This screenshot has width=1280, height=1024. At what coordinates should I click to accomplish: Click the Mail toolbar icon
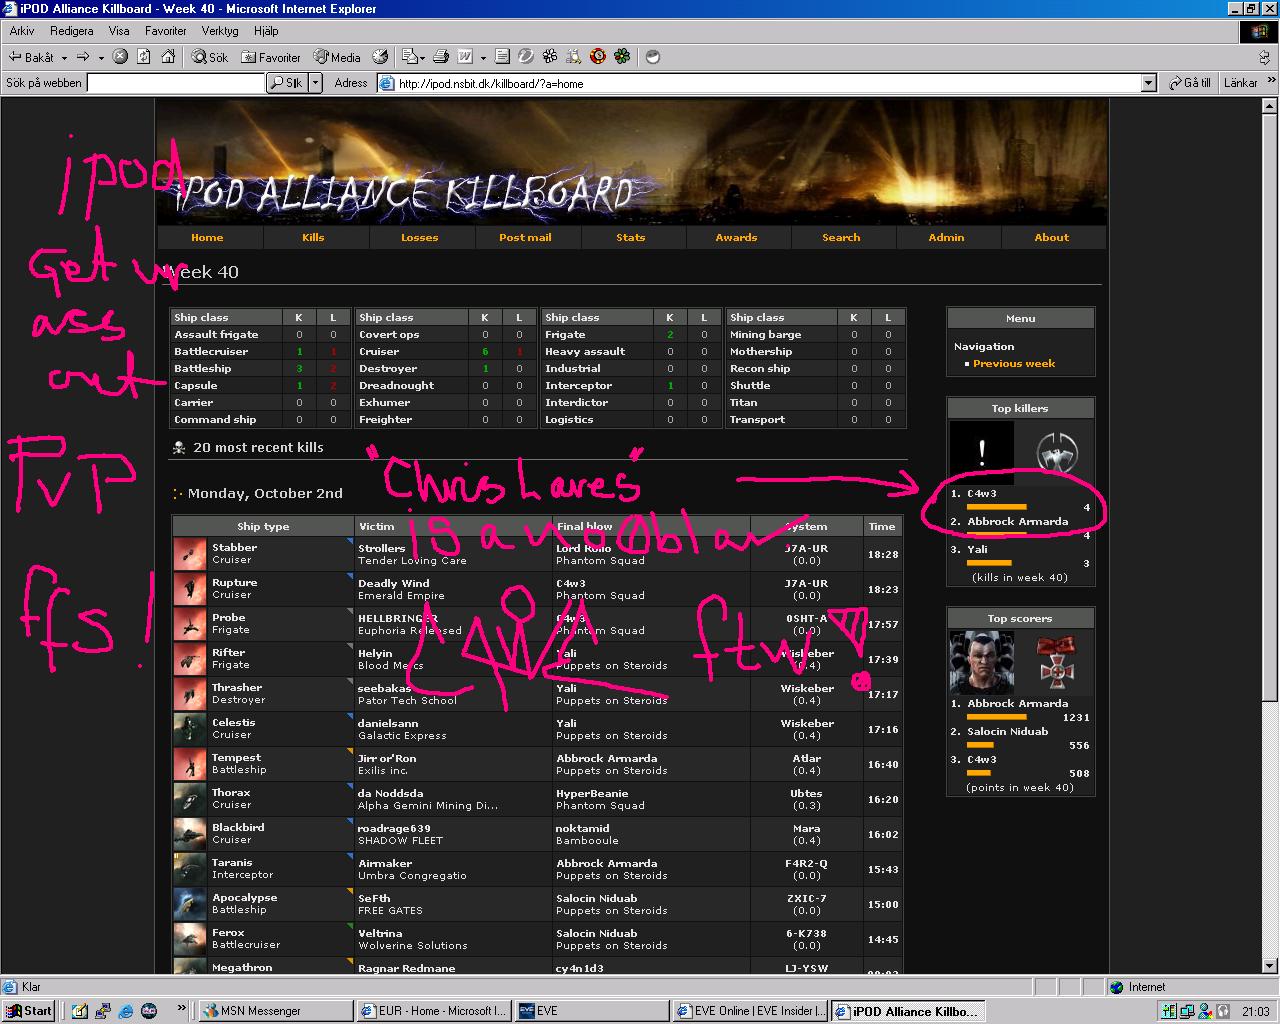[409, 57]
